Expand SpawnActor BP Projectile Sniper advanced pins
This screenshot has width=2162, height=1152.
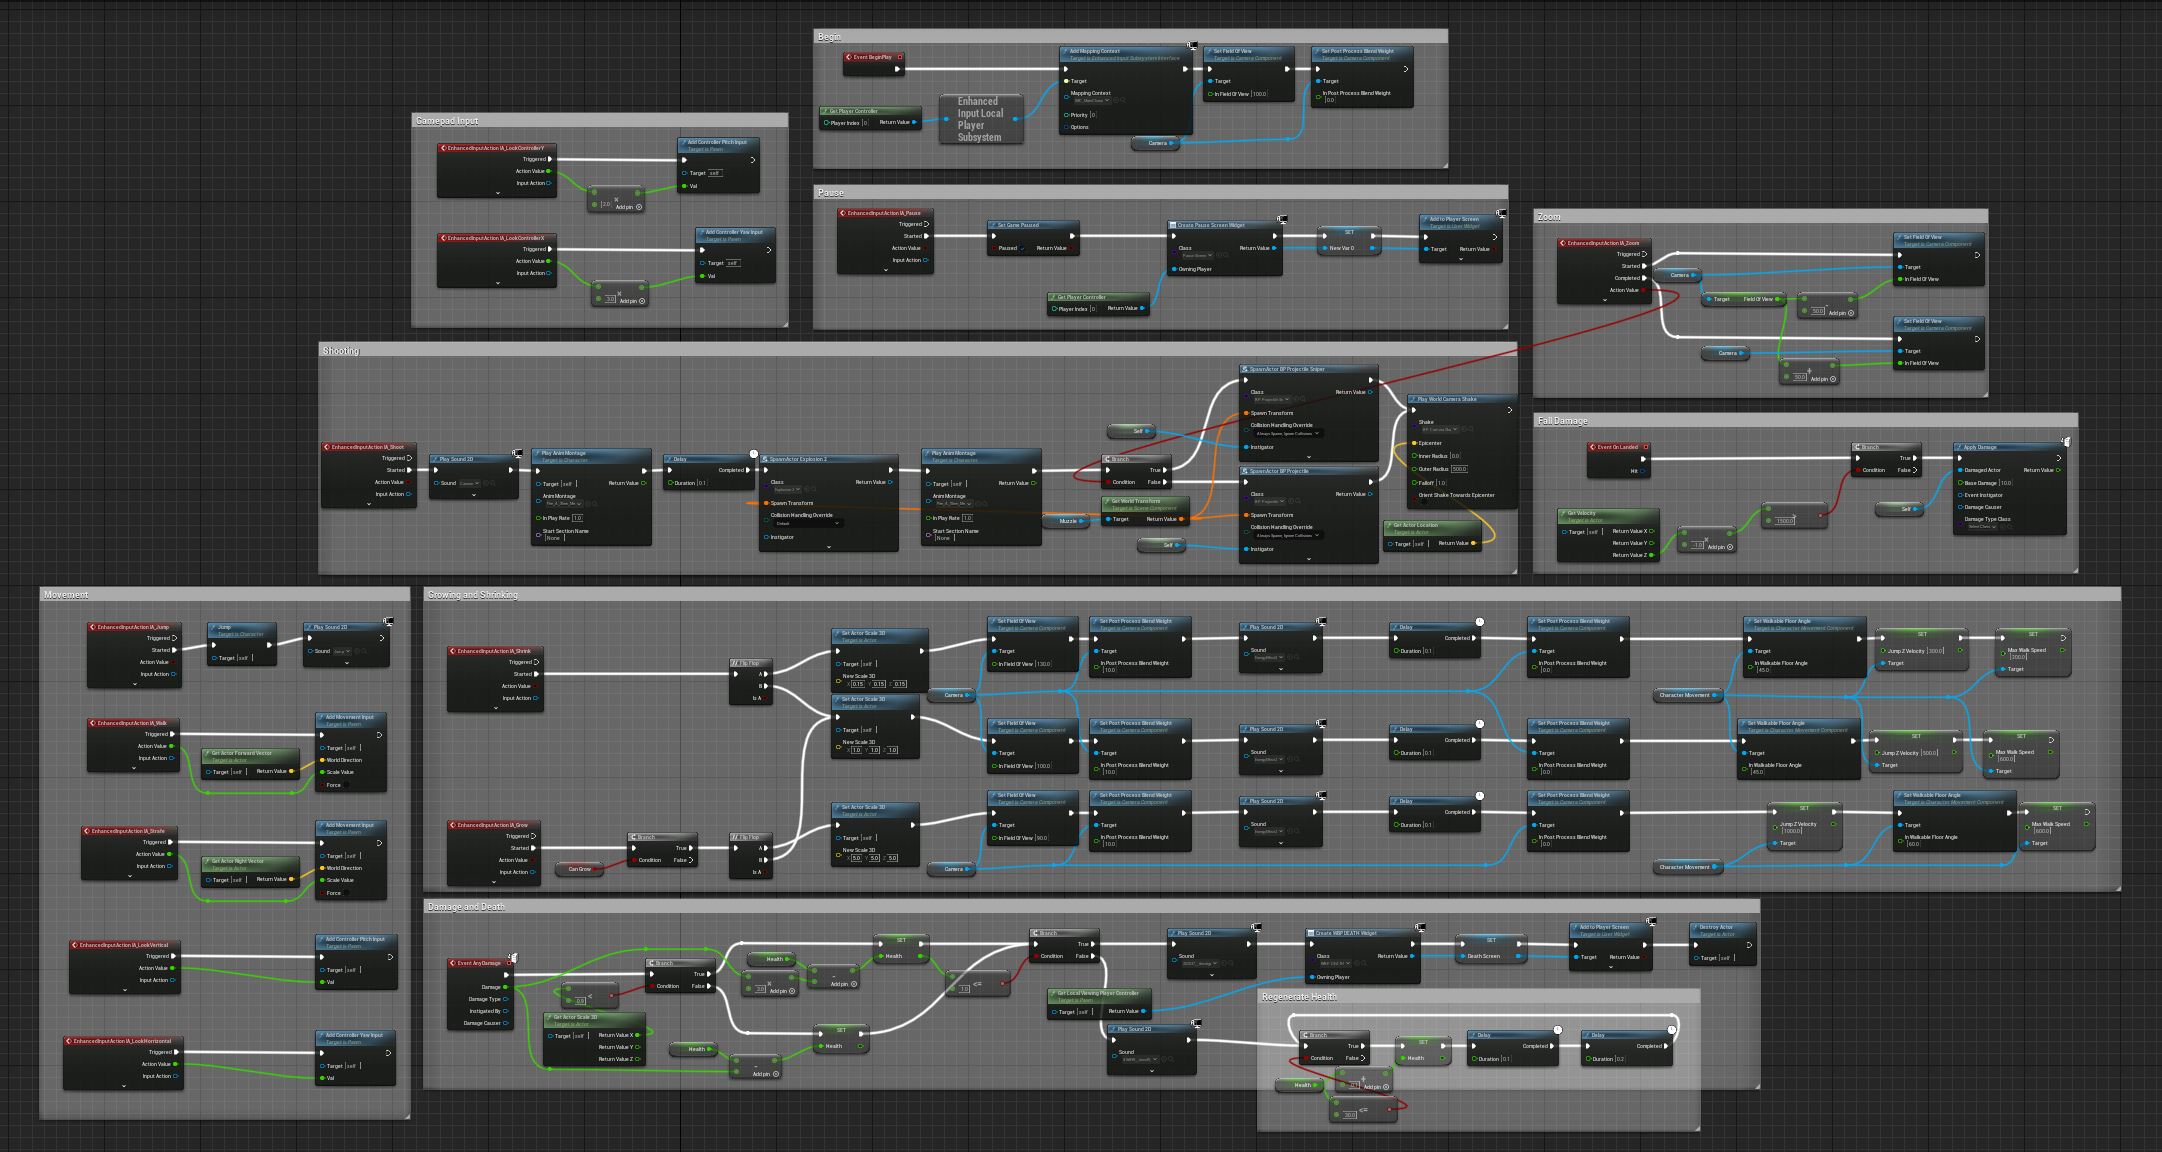pyautogui.click(x=1309, y=457)
